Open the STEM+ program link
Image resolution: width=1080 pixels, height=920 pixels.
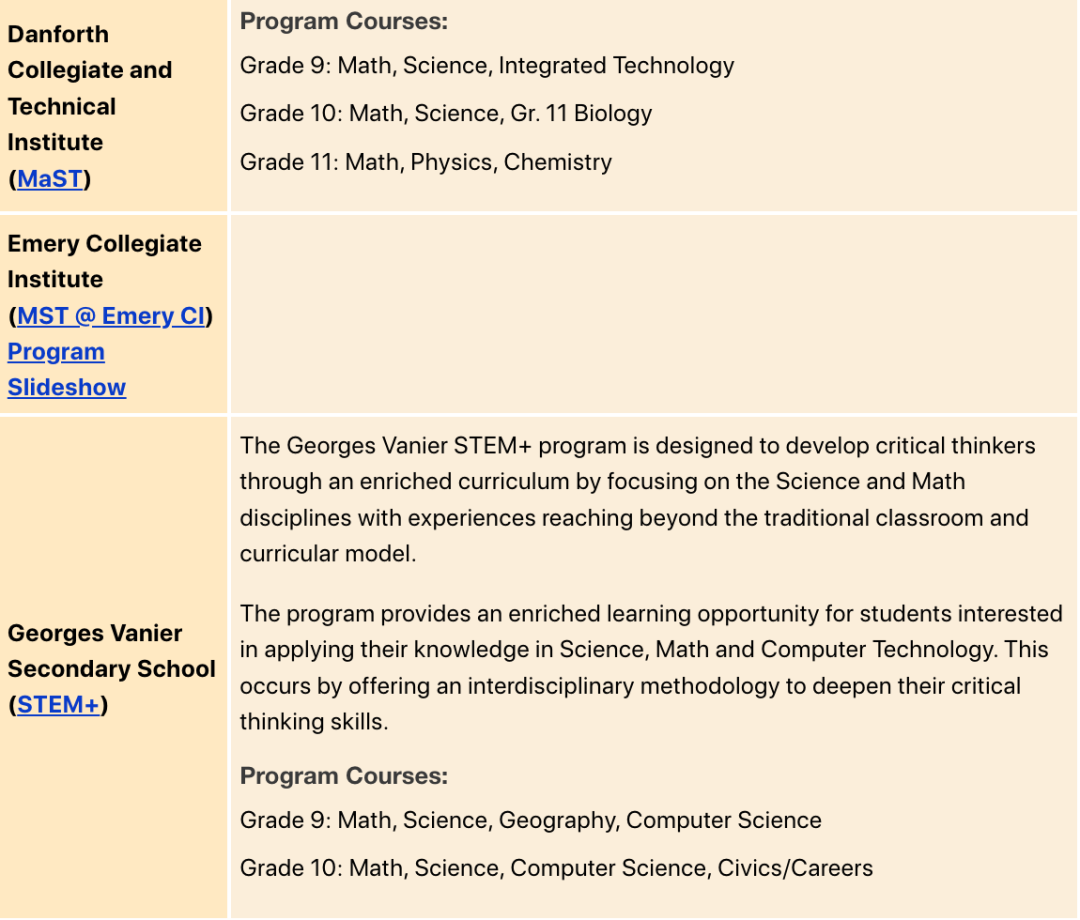[x=59, y=705]
